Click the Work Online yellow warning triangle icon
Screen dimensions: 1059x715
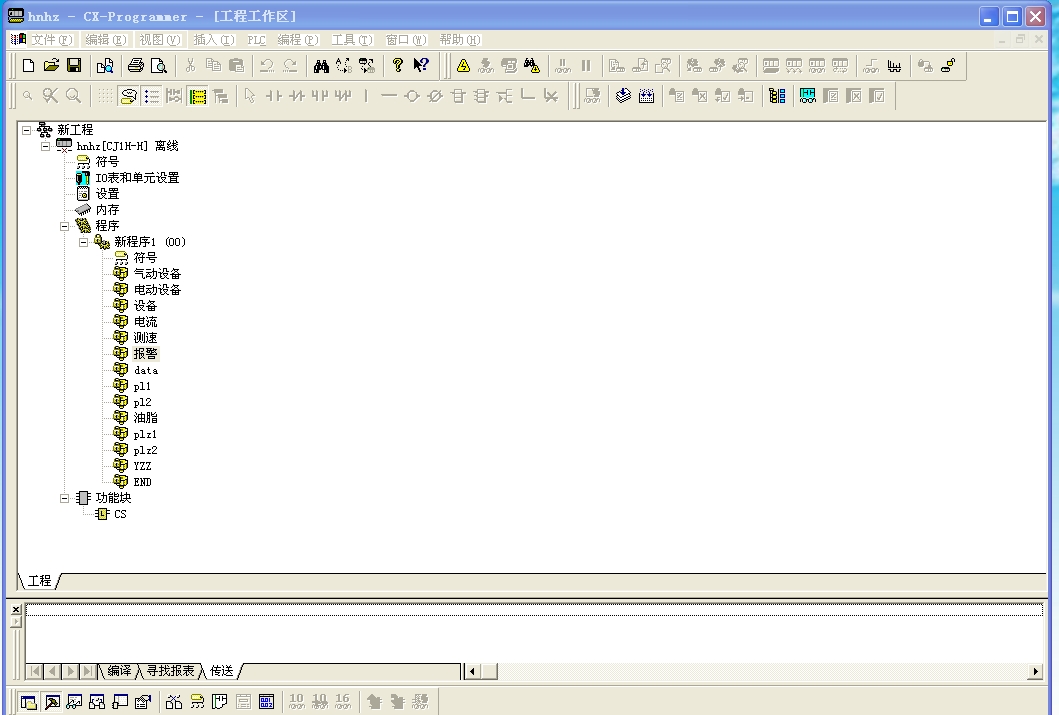coord(464,66)
